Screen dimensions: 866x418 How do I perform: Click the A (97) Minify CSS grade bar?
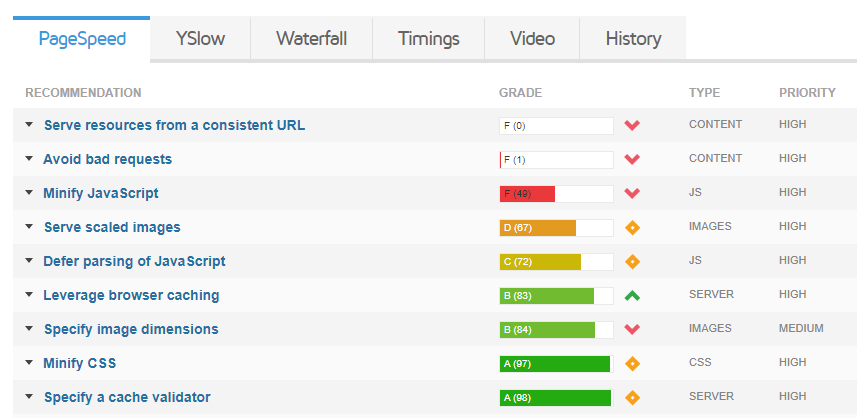[x=556, y=363]
